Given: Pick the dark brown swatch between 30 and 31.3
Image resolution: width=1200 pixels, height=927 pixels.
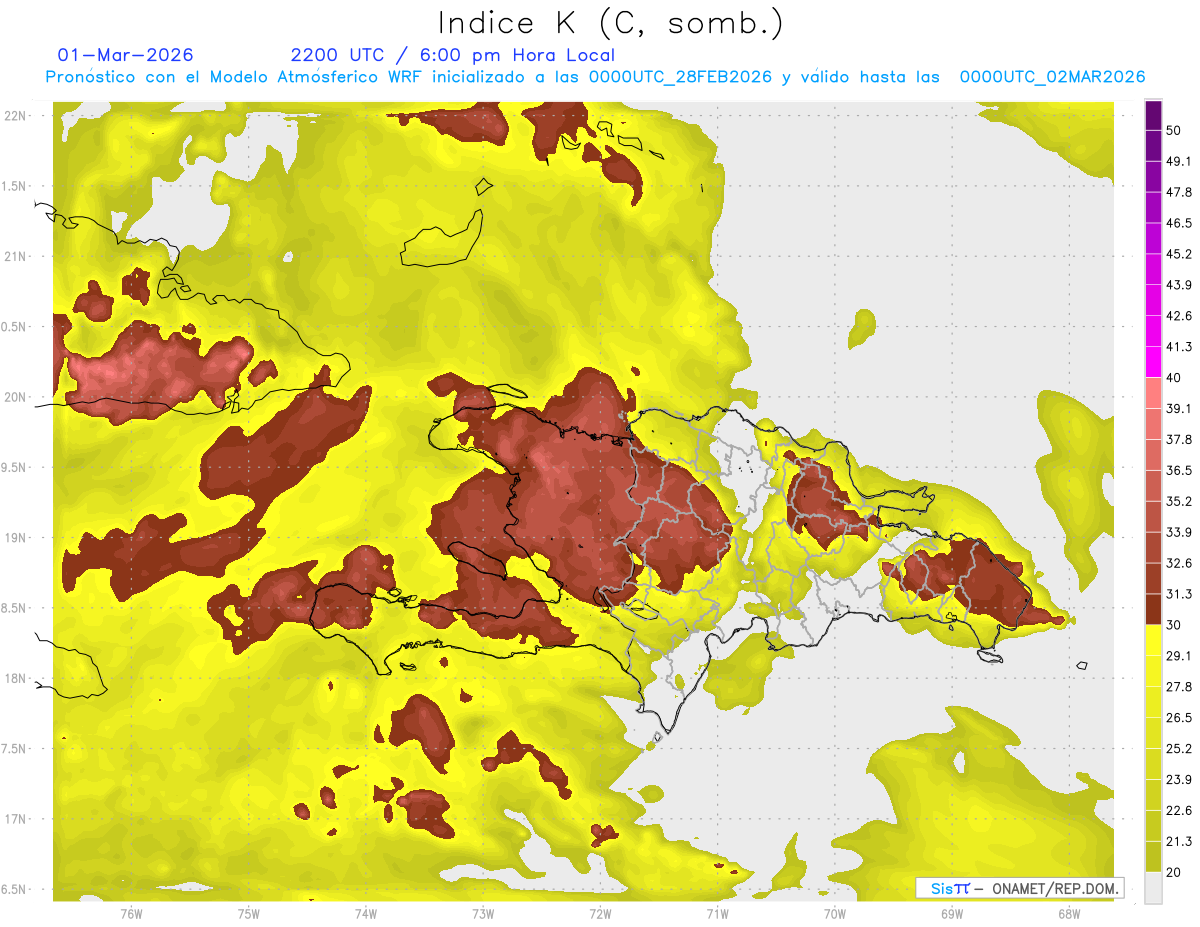Looking at the screenshot, I should click(1154, 610).
